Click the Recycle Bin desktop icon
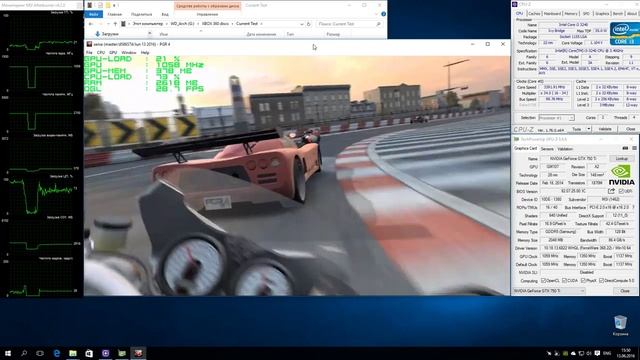The width and height of the screenshot is (640, 360). pyautogui.click(x=620, y=326)
